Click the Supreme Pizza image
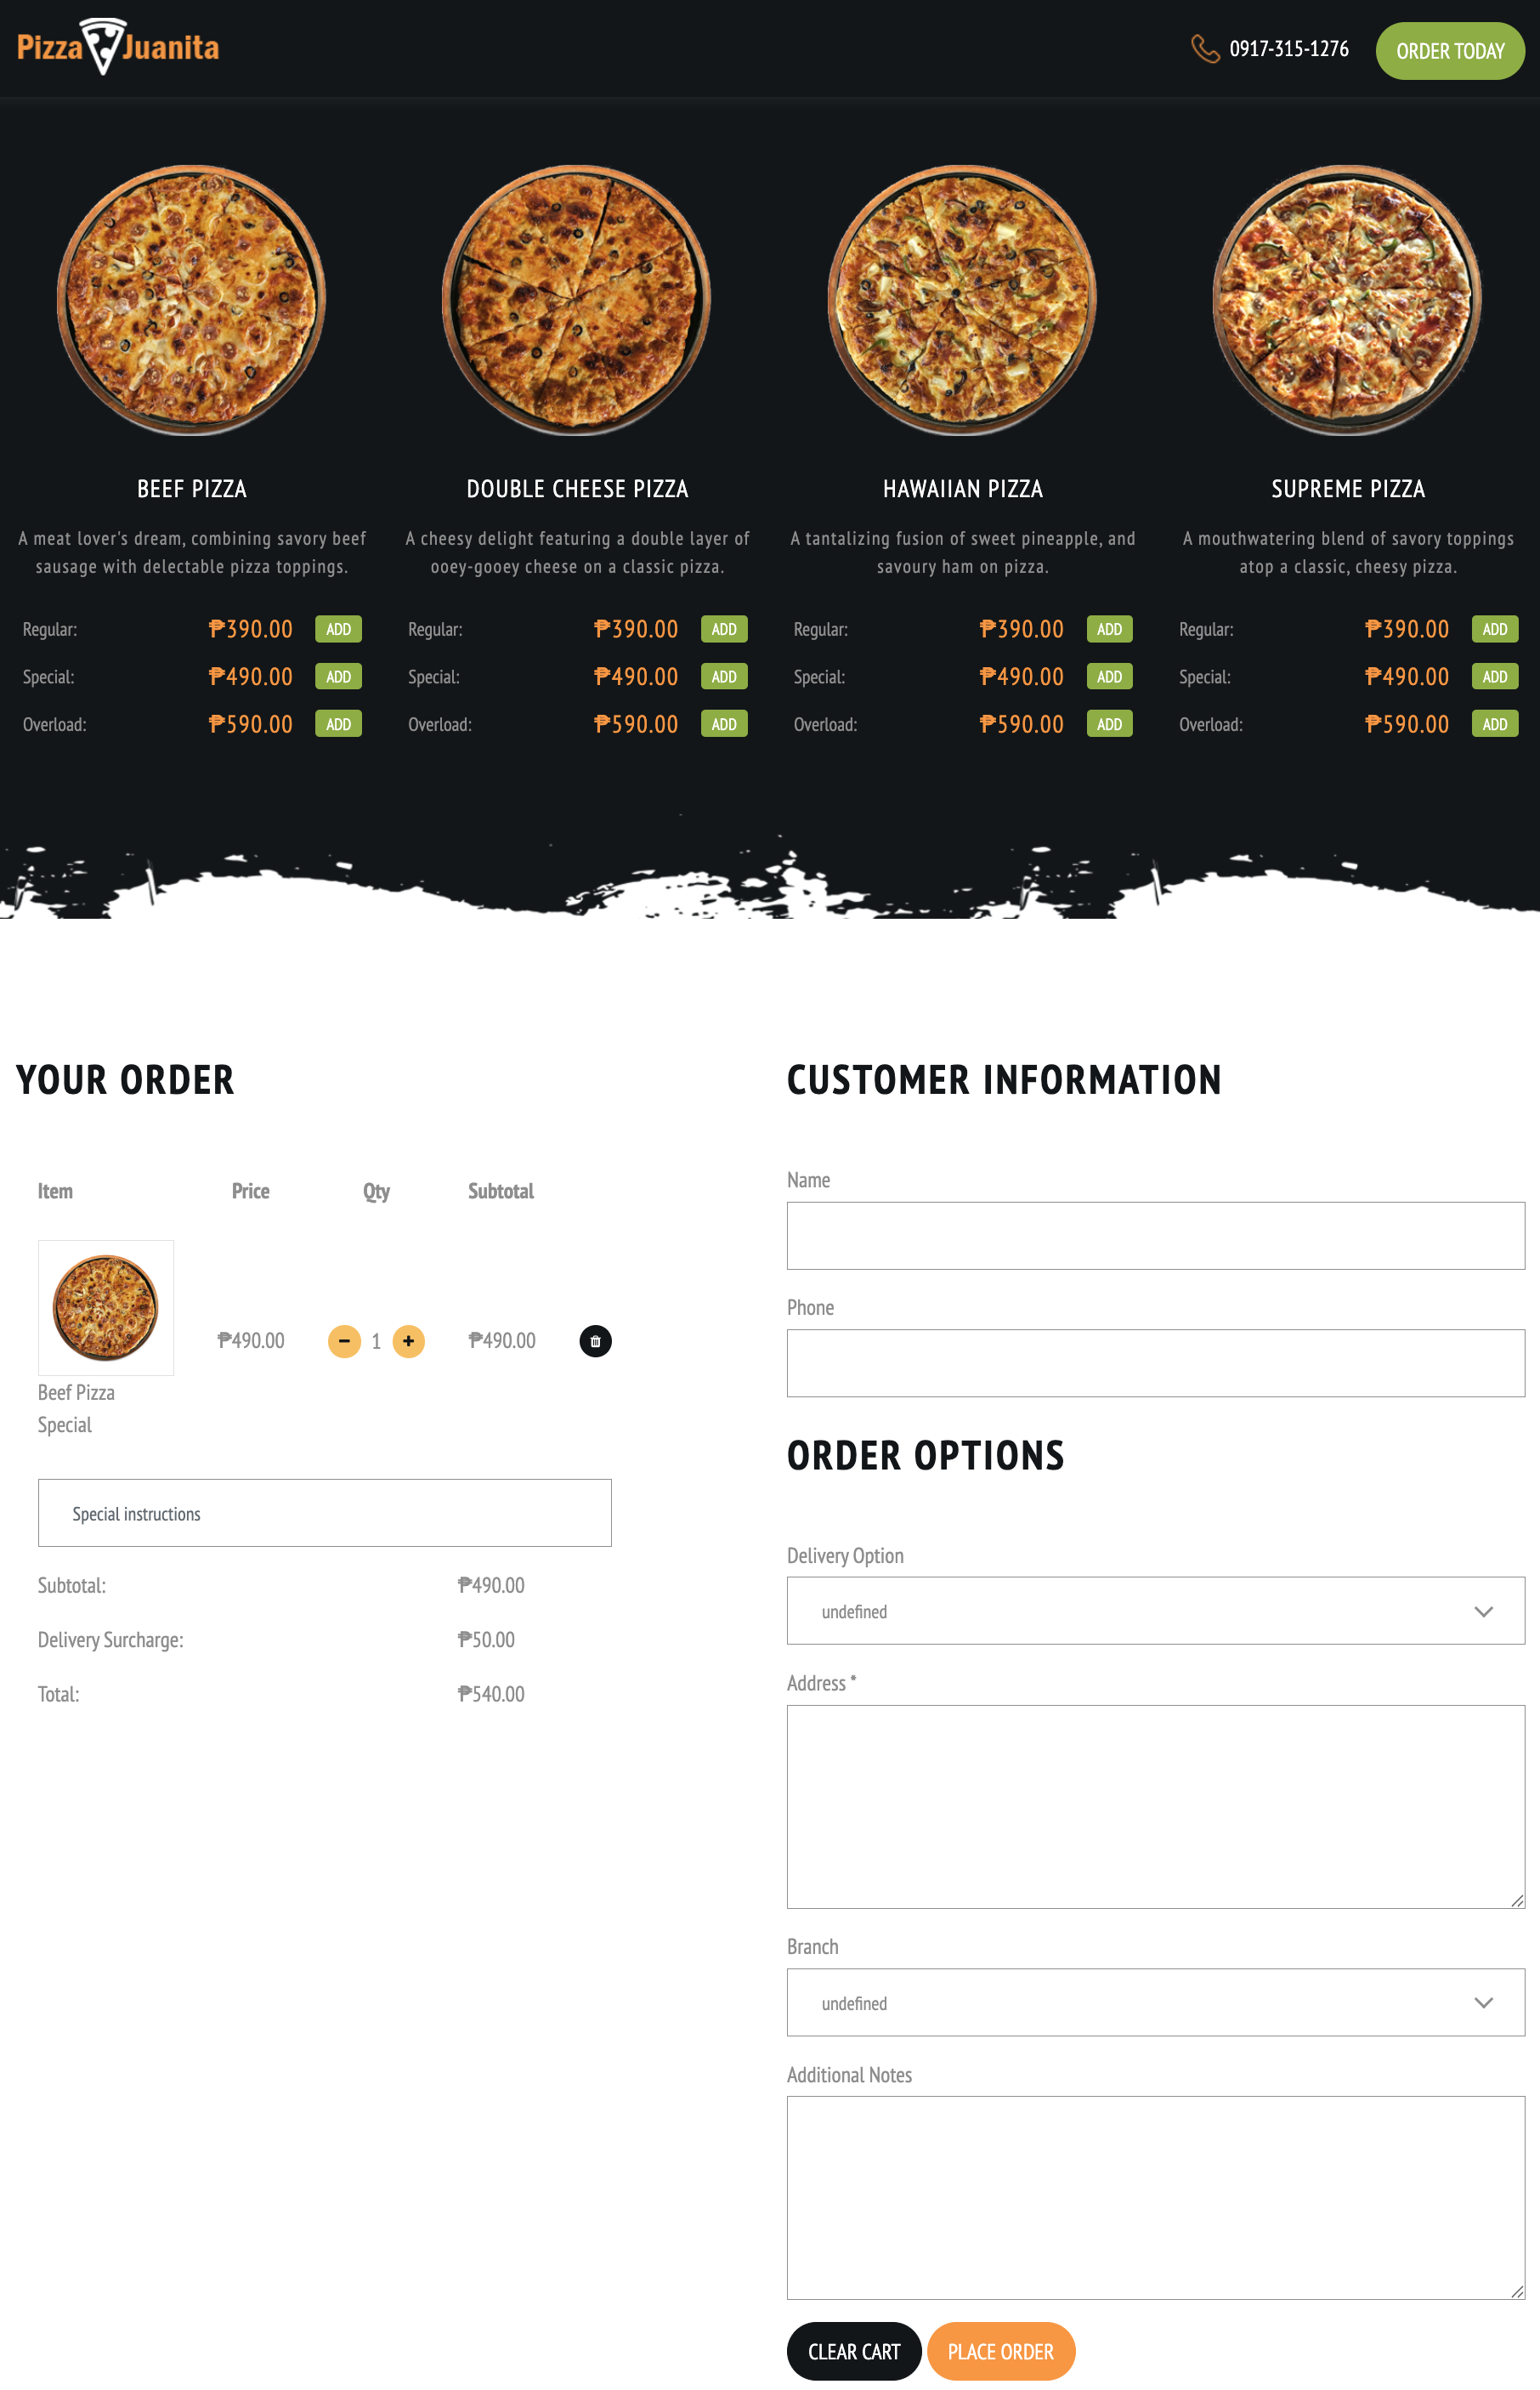The image size is (1540, 2390). [1347, 300]
